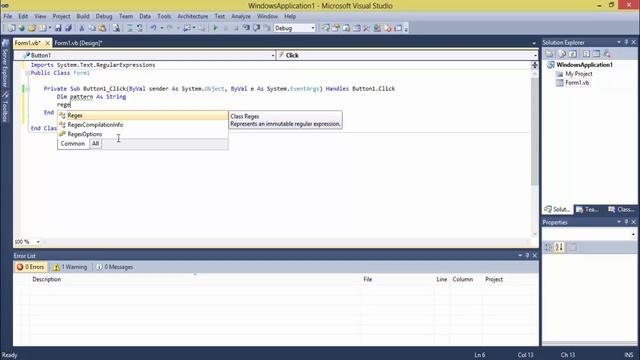Screen dimensions: 640x360
Task: Click the Open File toolbar icon
Action: (x=33, y=28)
